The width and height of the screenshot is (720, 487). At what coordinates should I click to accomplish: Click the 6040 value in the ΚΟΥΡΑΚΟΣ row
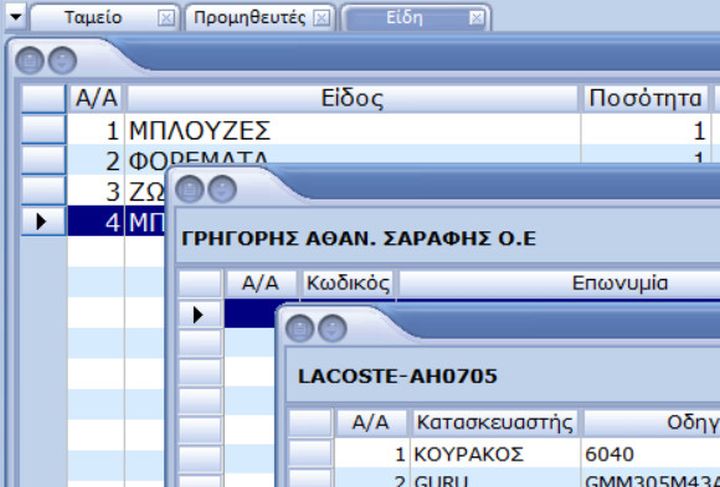coord(609,454)
